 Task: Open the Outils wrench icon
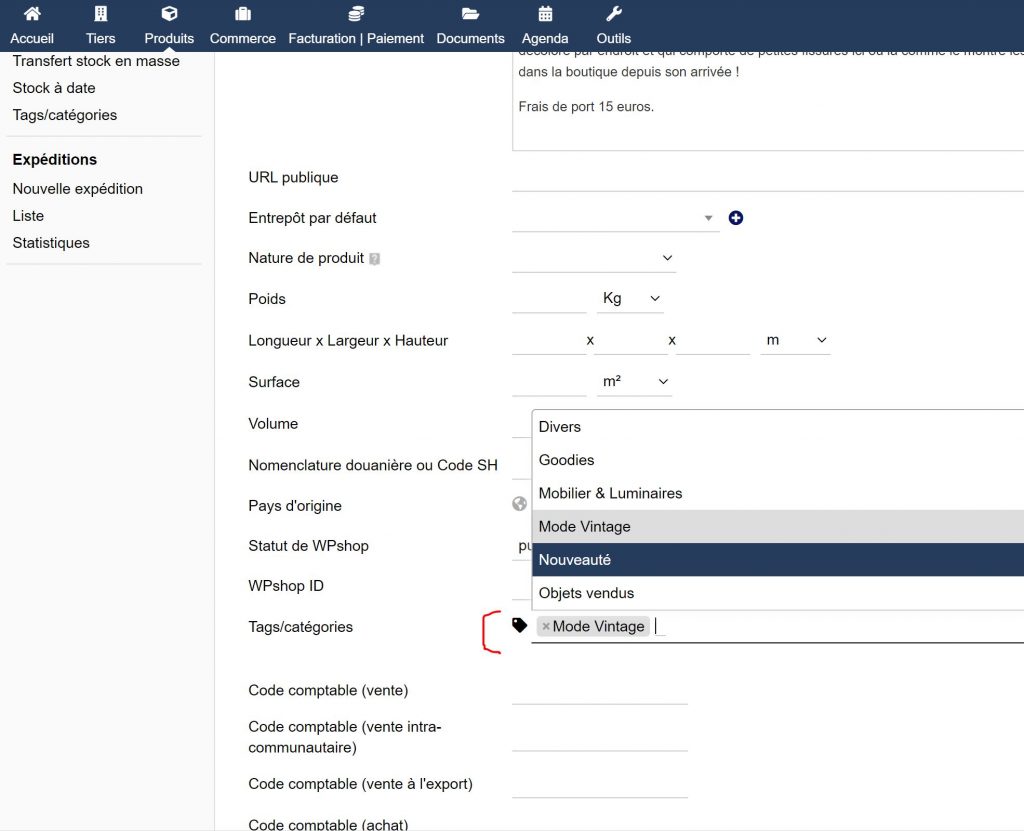[613, 14]
